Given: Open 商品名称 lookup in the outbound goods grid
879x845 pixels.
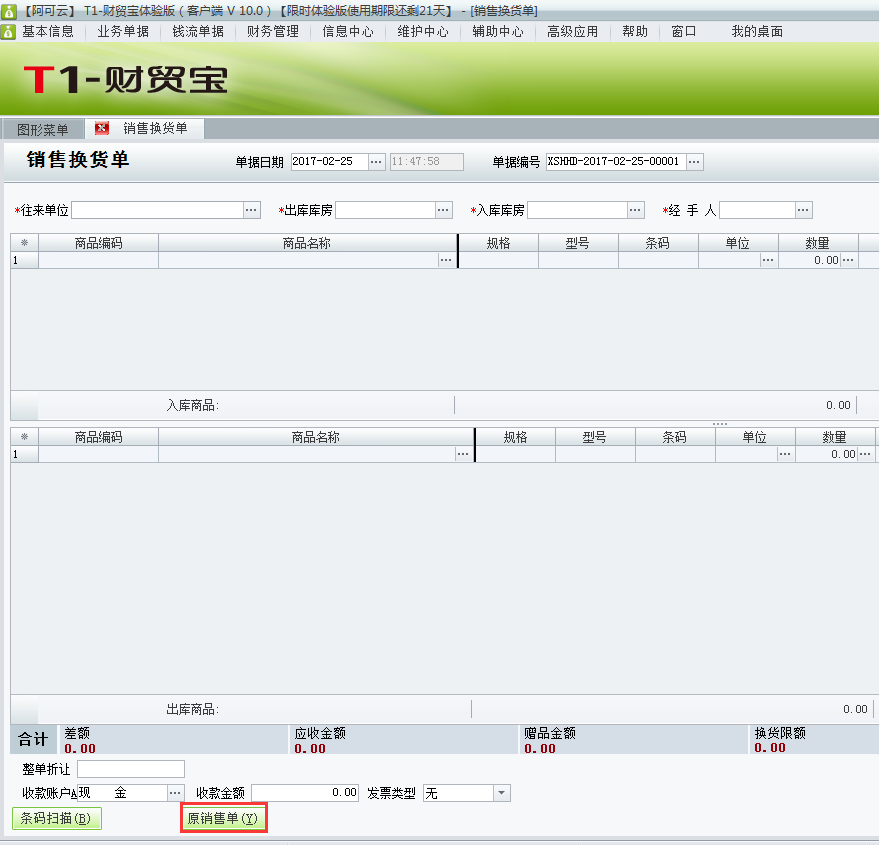Looking at the screenshot, I should [x=462, y=453].
